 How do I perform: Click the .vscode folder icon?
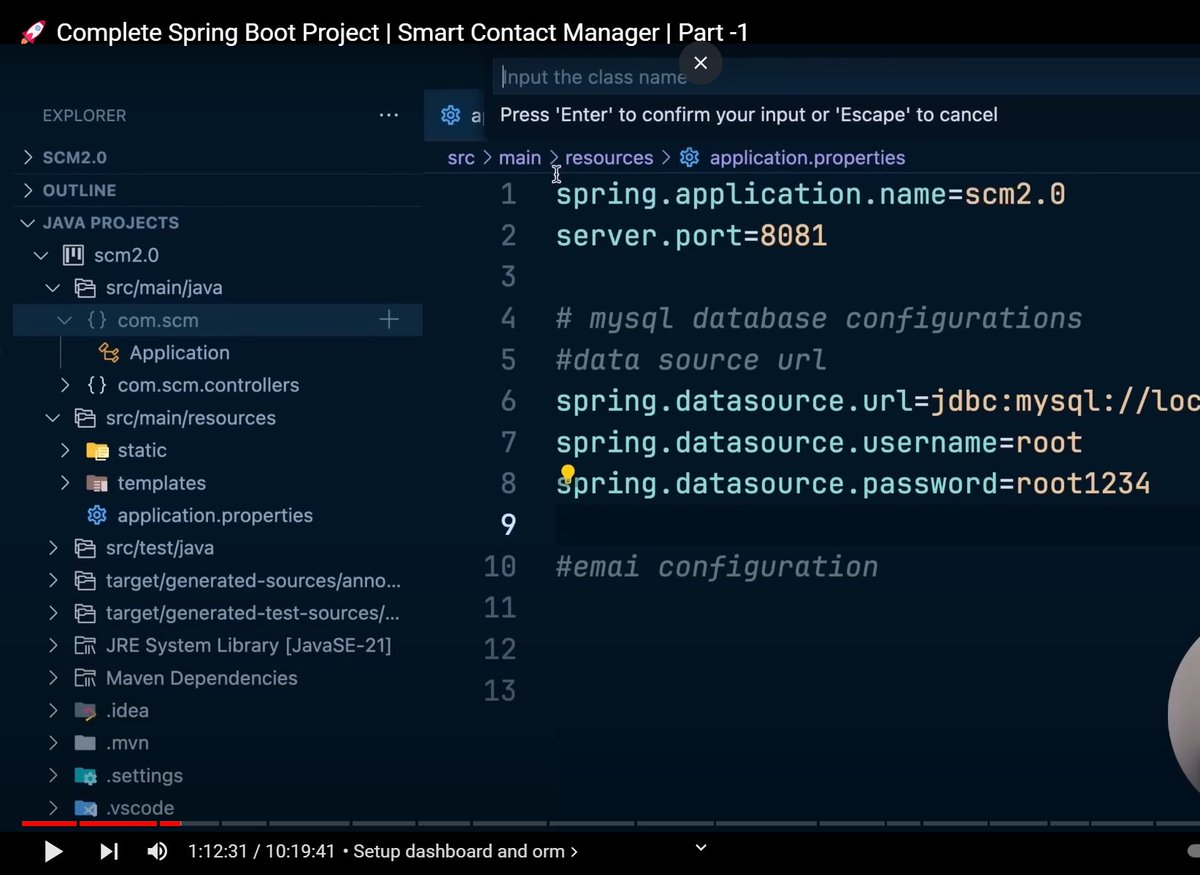[x=85, y=808]
